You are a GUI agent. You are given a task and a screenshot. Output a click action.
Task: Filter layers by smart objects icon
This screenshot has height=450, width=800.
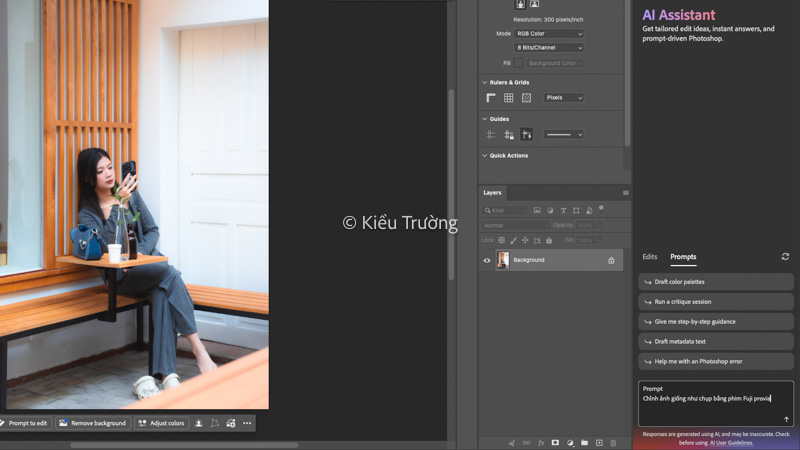(589, 210)
